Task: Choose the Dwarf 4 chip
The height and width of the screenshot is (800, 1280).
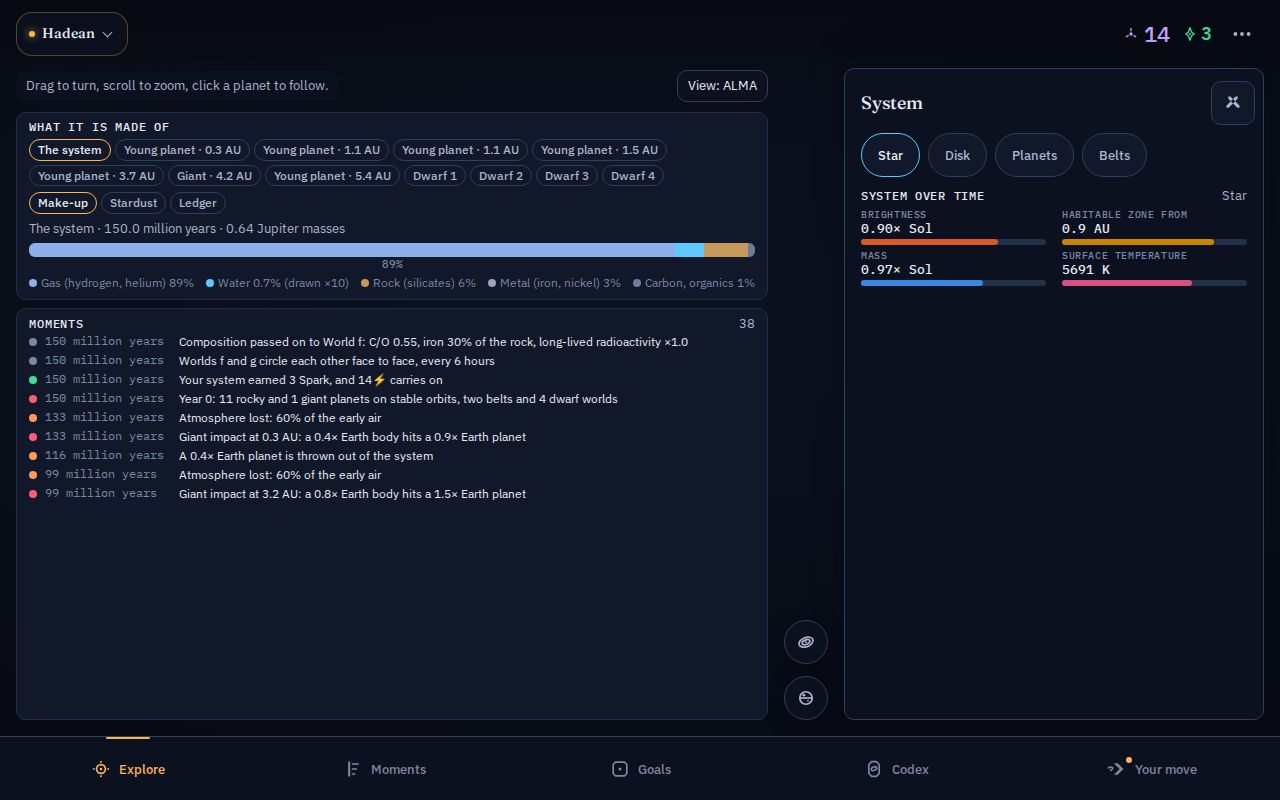Action: (x=633, y=176)
